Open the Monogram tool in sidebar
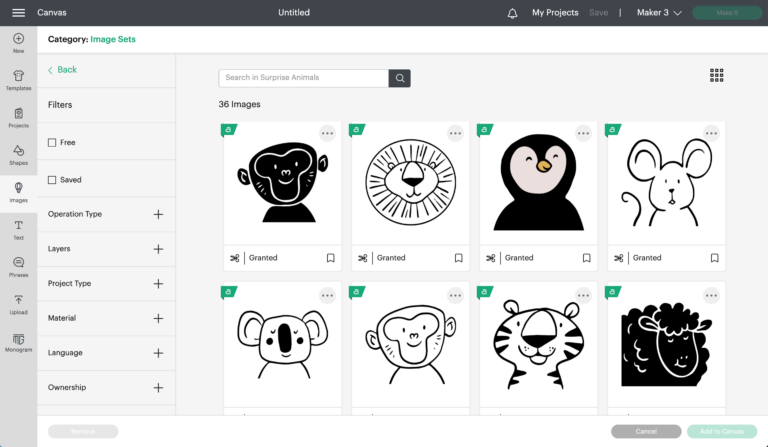Viewport: 768px width, 447px height. pos(18,342)
